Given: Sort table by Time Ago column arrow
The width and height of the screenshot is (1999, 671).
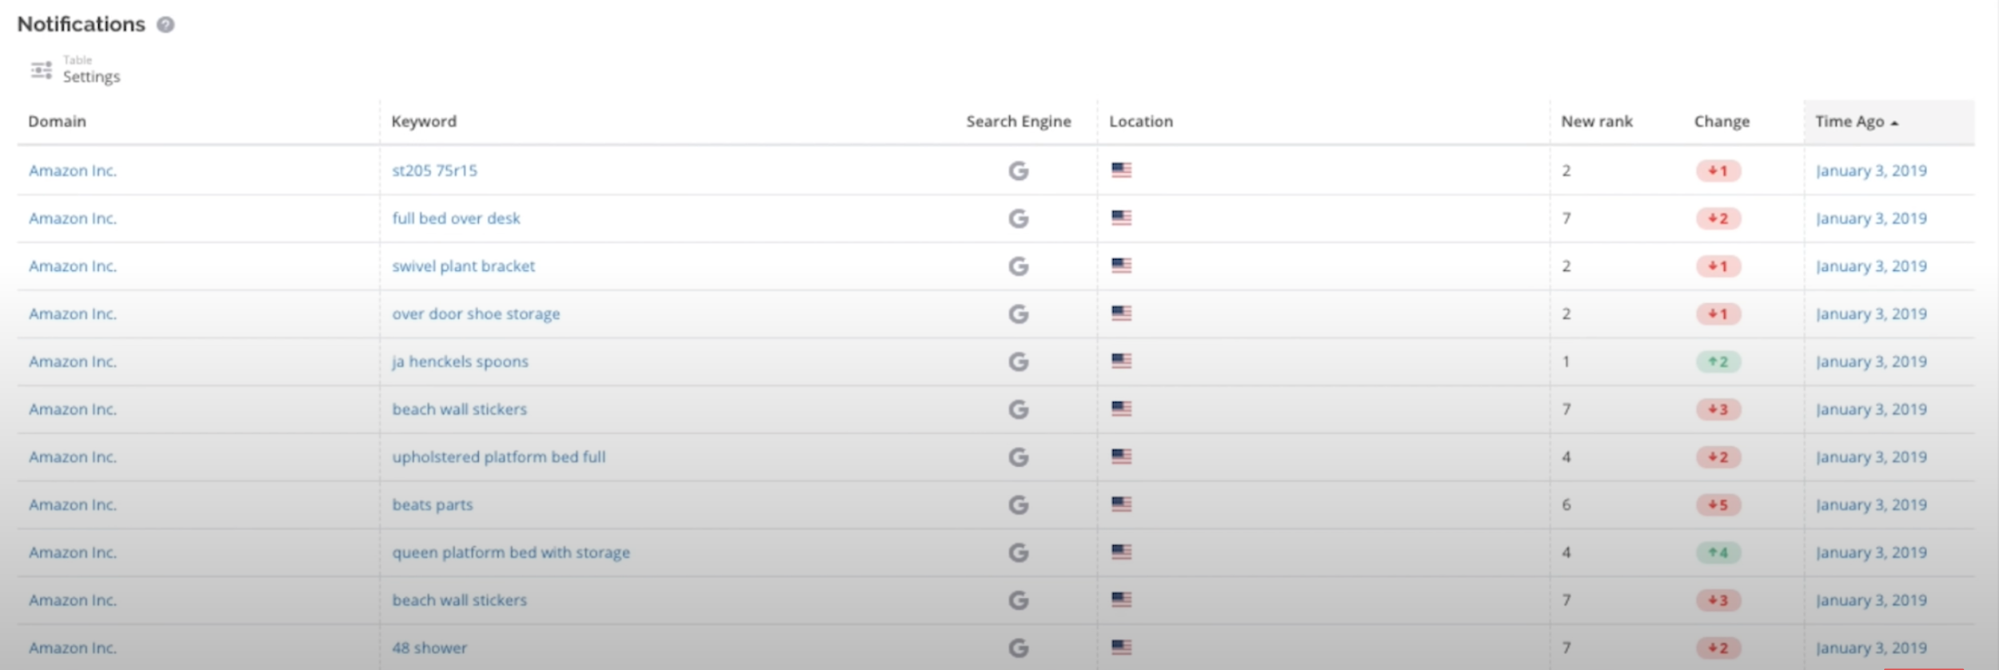Looking at the screenshot, I should click(1894, 122).
